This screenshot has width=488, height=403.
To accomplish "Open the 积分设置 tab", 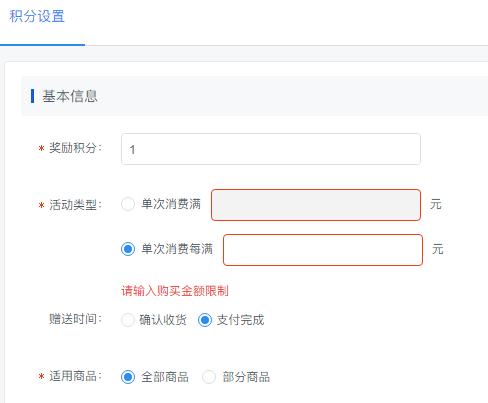I will point(37,16).
